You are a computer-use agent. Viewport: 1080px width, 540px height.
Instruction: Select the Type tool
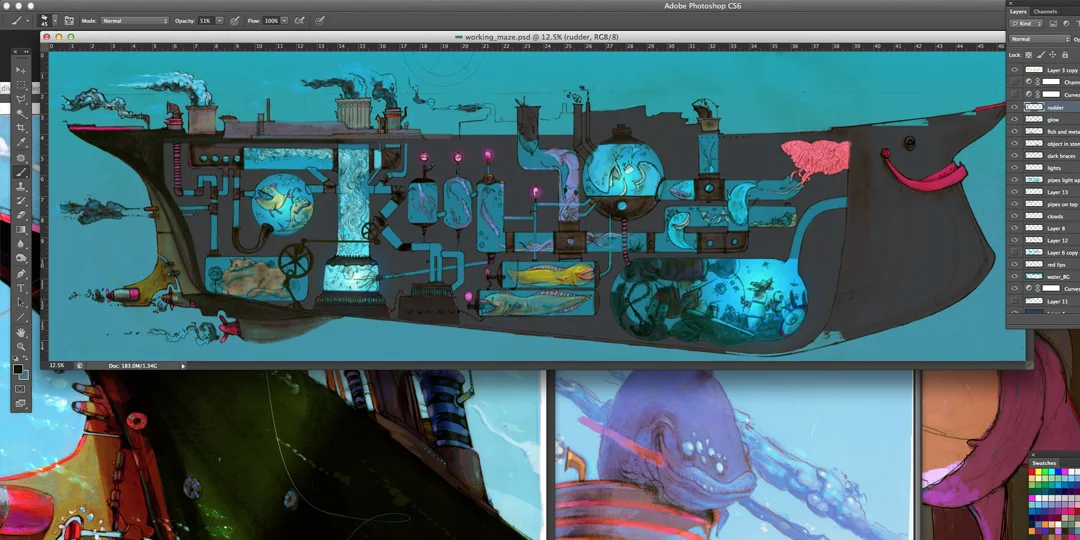(x=21, y=288)
